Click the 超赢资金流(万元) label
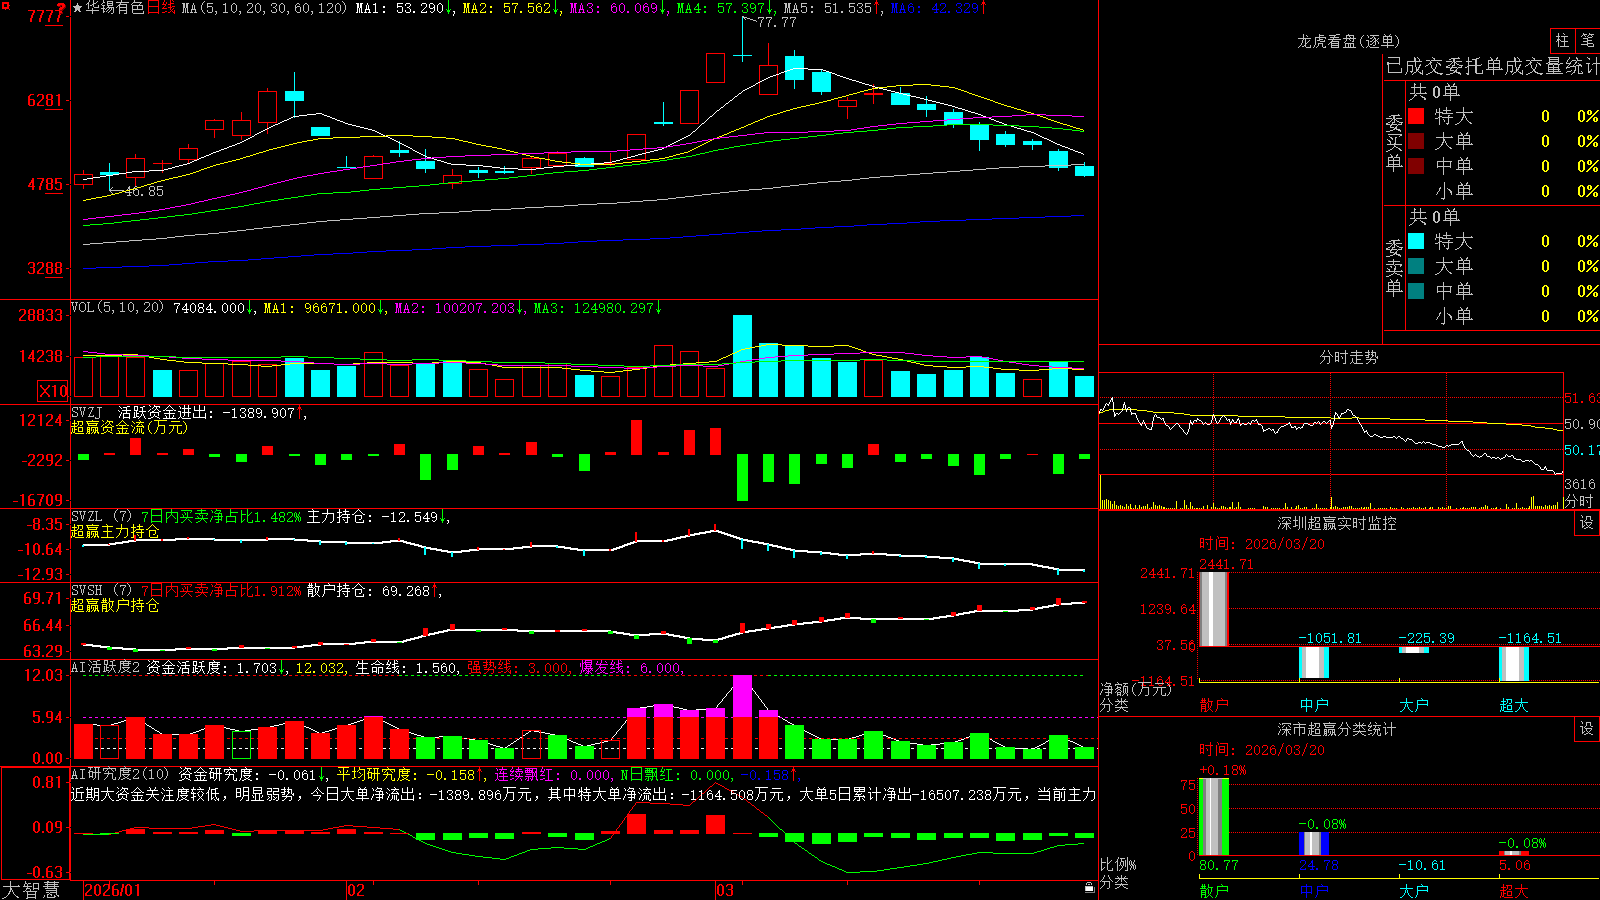Image resolution: width=1600 pixels, height=900 pixels. point(129,427)
